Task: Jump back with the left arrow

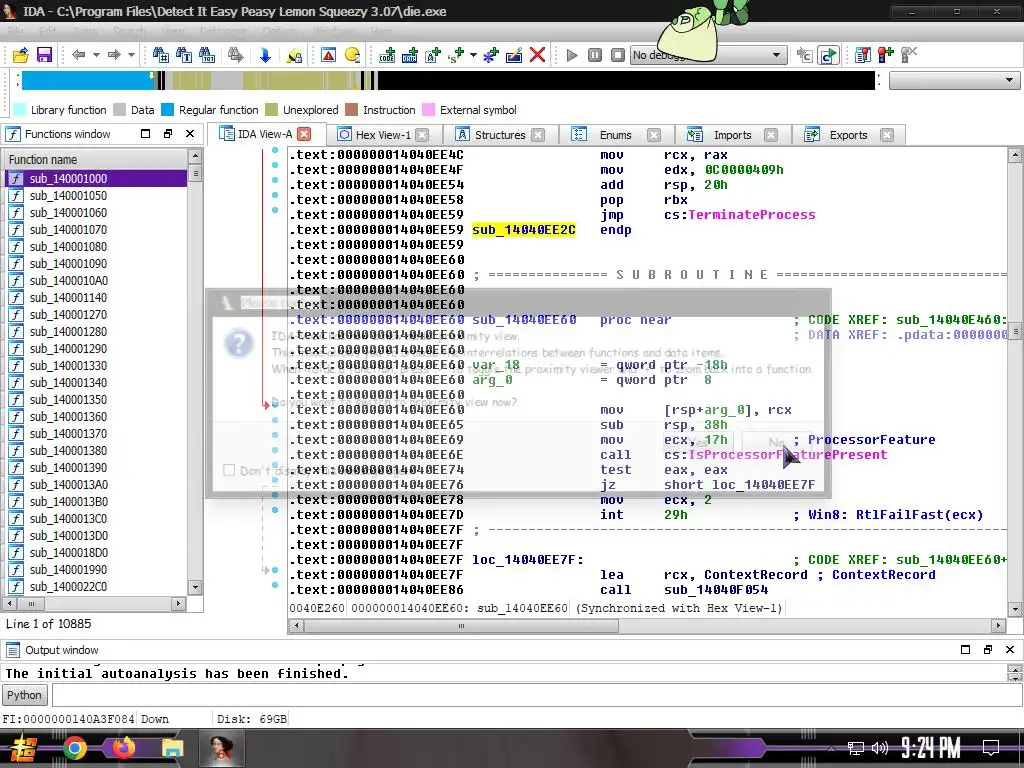Action: pos(78,55)
